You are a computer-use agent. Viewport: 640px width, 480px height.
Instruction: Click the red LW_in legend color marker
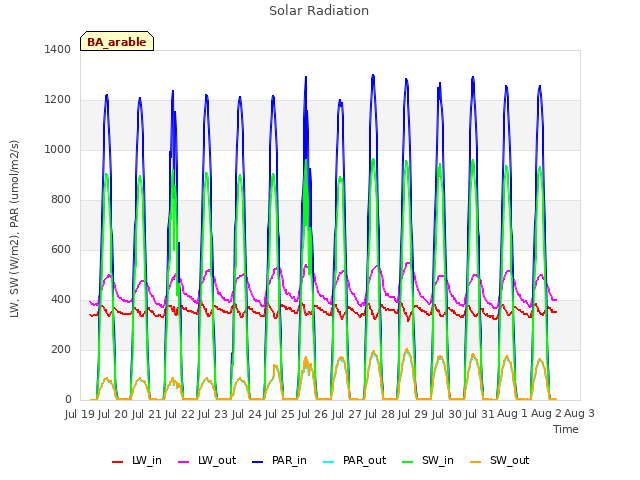(118, 462)
